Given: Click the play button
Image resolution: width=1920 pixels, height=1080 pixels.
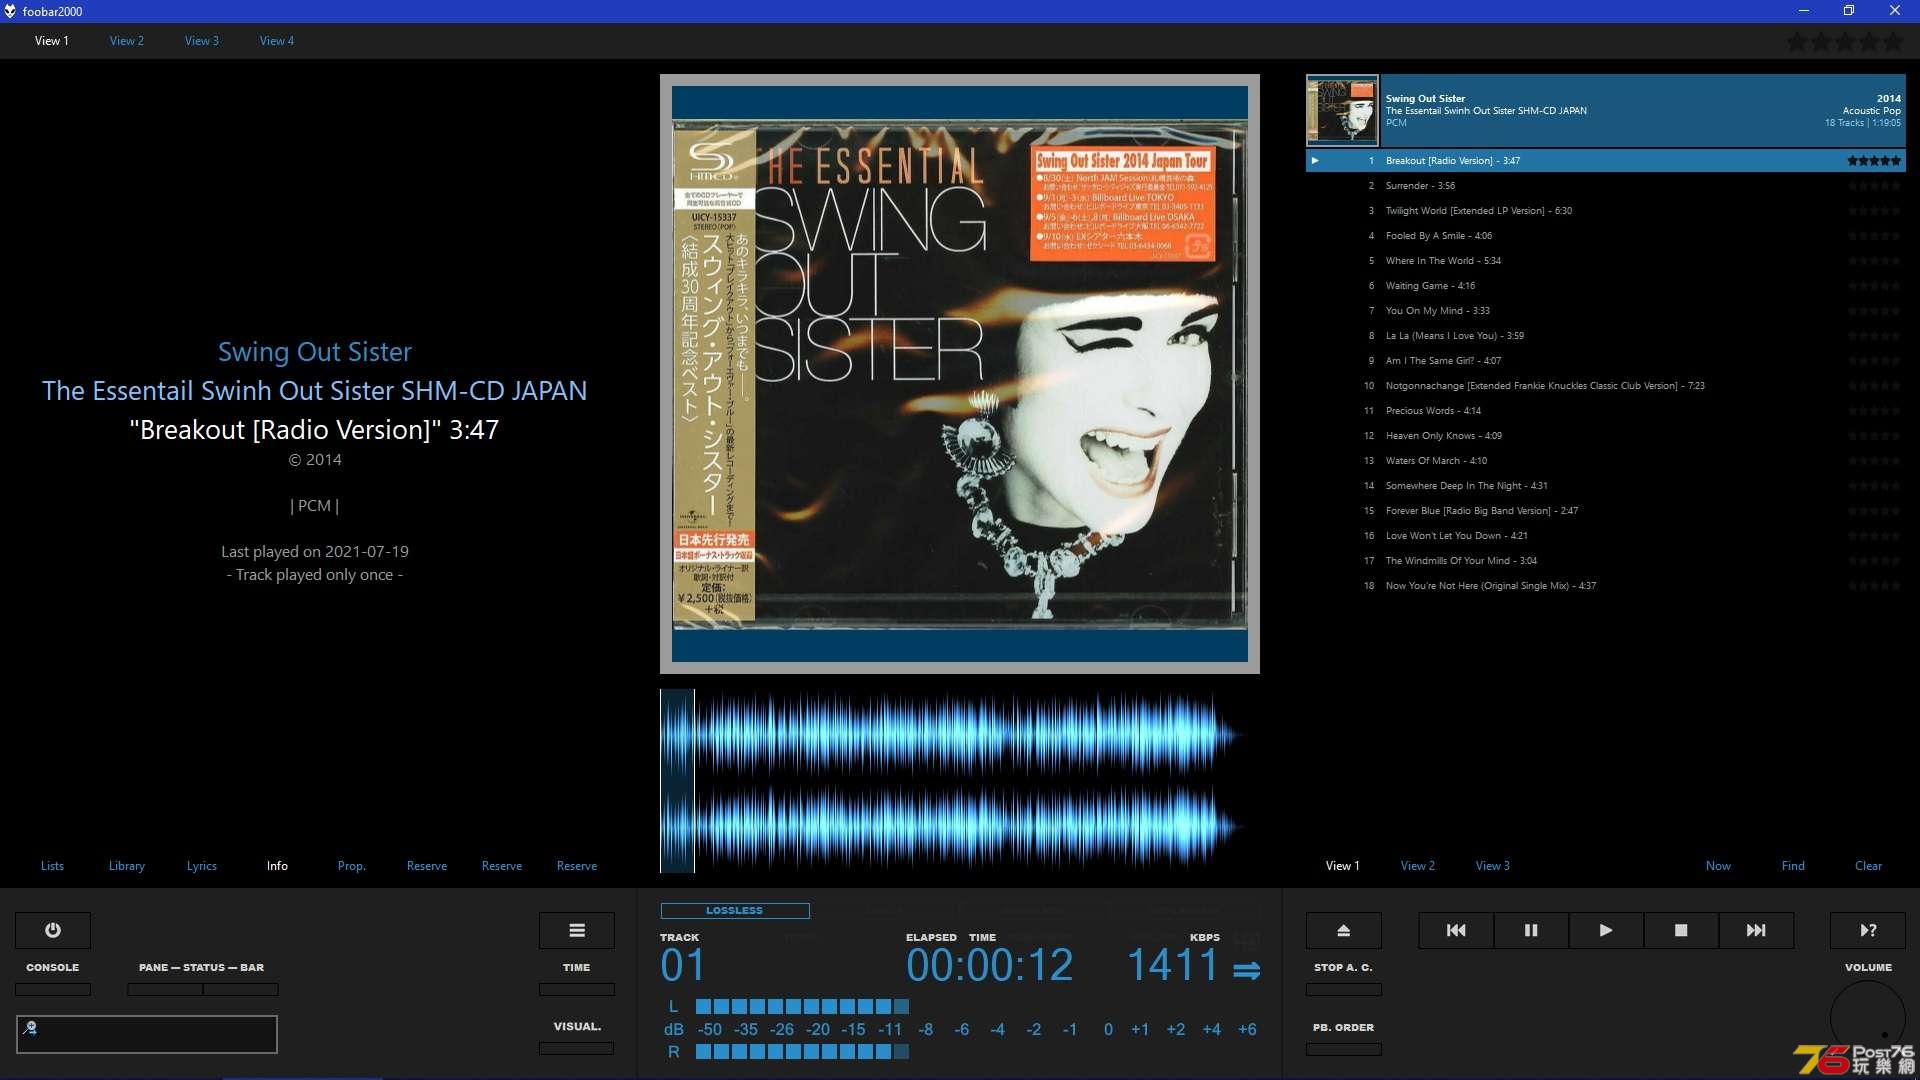Looking at the screenshot, I should coord(1606,930).
